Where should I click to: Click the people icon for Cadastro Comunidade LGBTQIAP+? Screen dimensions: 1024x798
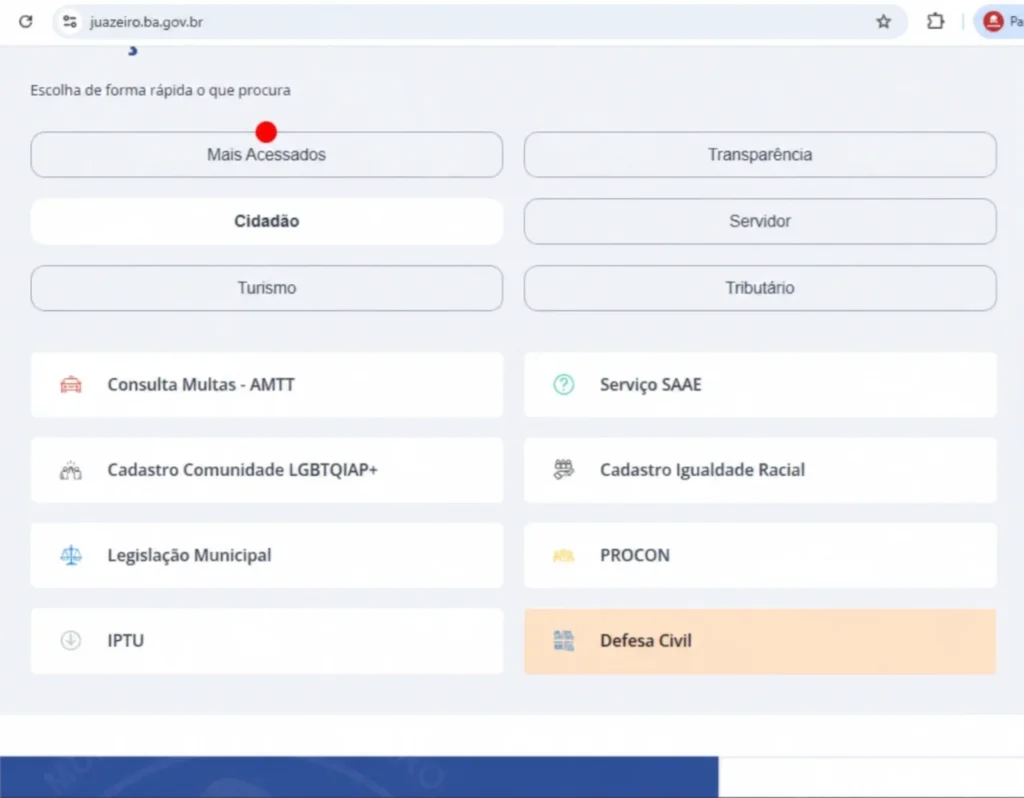point(71,470)
